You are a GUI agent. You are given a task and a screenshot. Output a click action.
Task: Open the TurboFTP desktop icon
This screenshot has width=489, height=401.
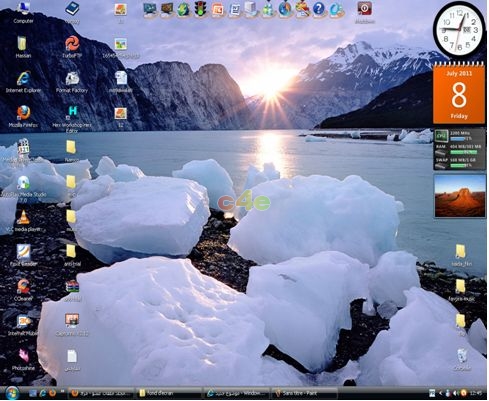(72, 47)
